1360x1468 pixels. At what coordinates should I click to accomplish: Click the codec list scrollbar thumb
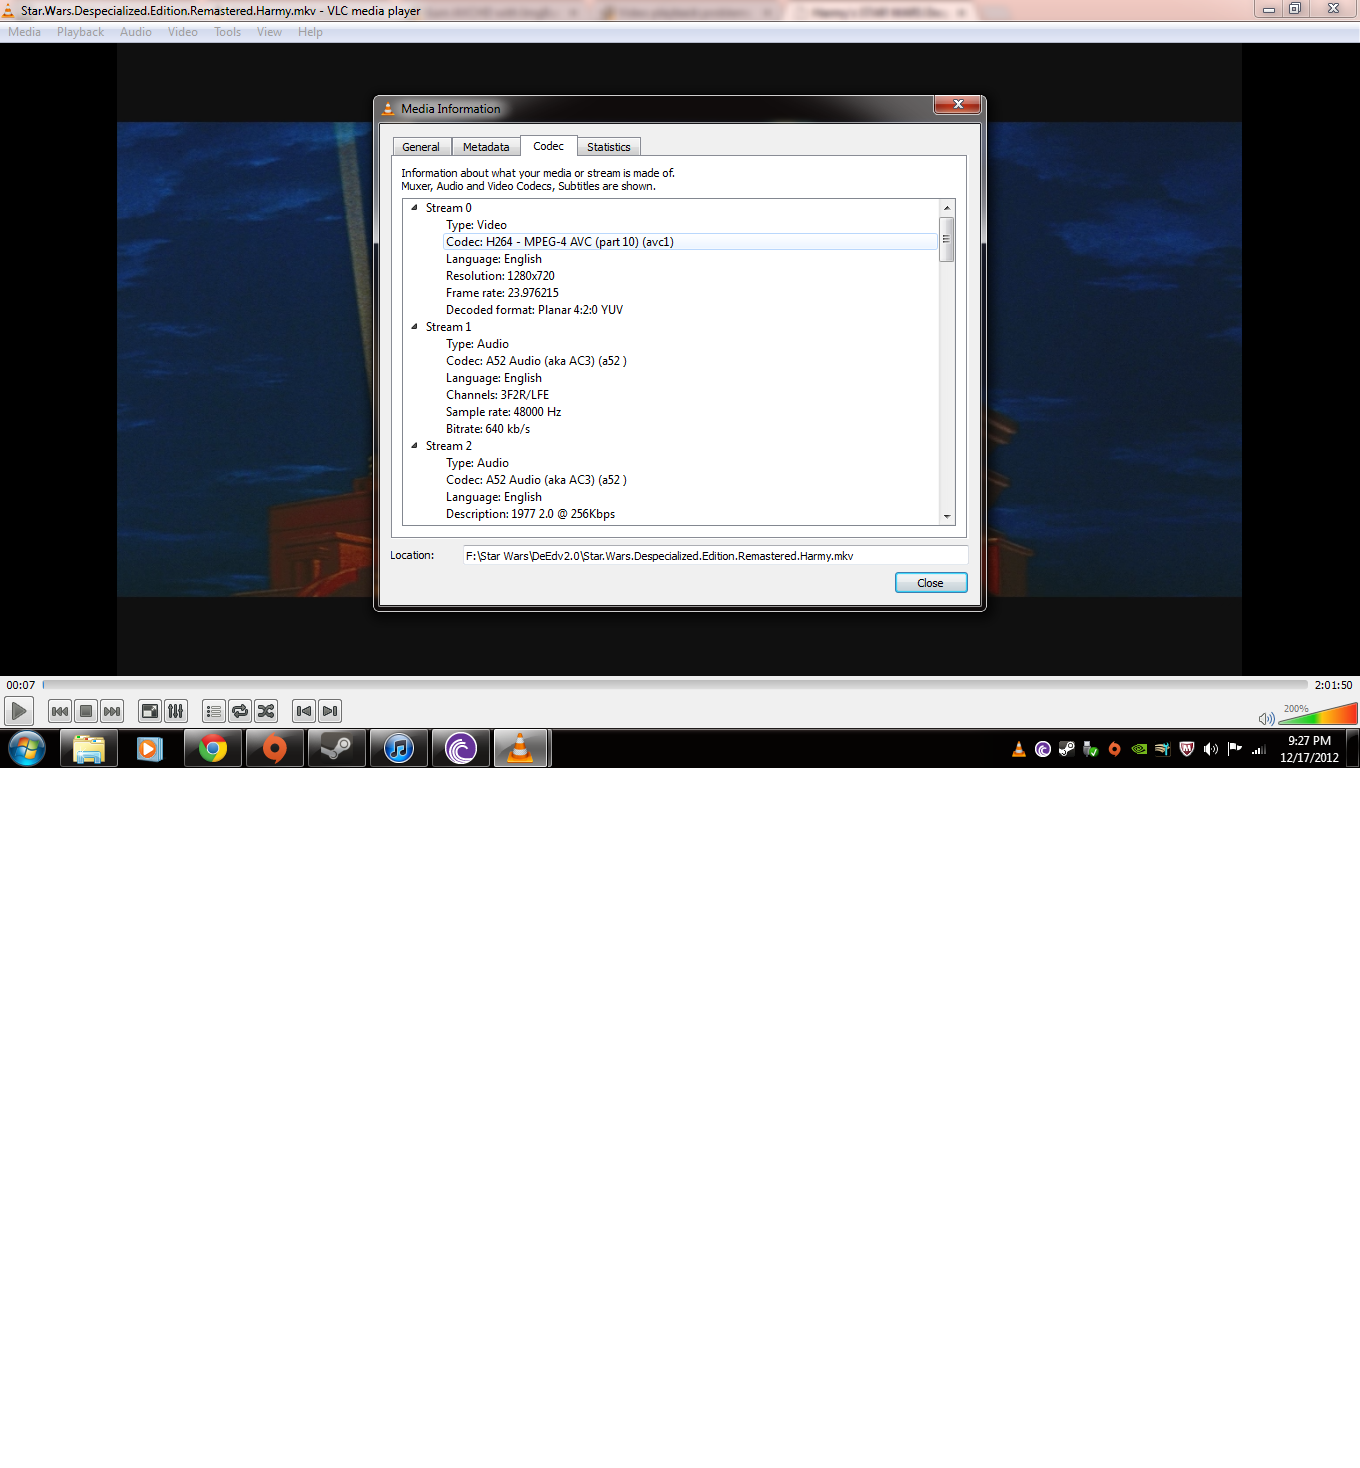click(x=947, y=239)
